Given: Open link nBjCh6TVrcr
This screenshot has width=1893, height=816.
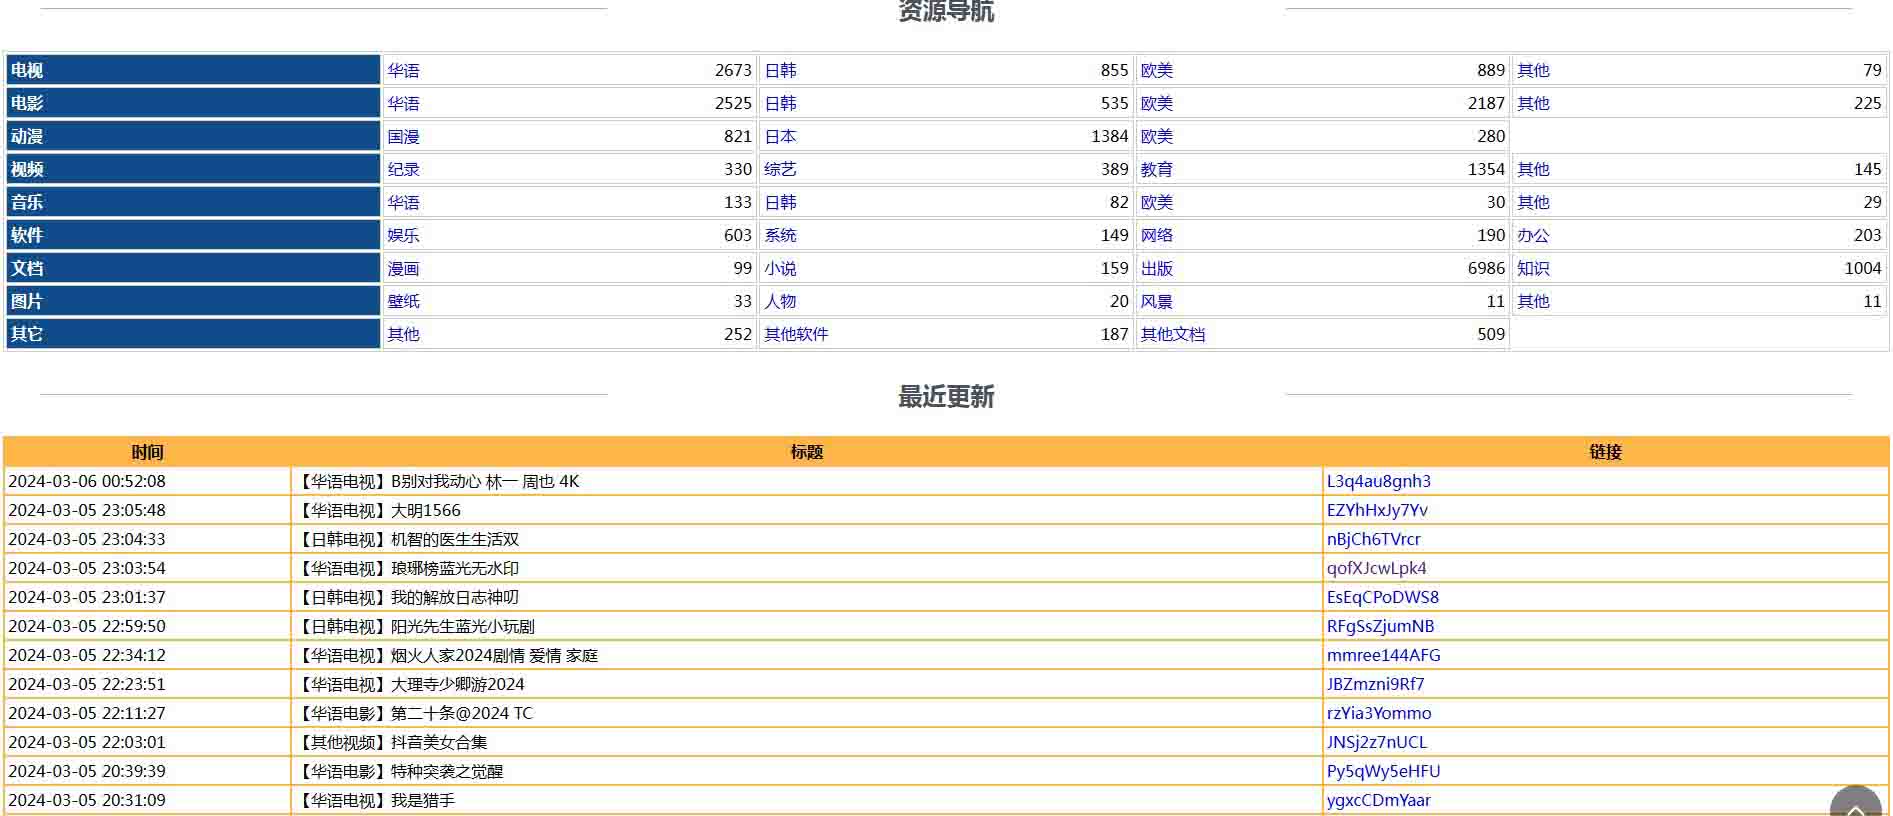Looking at the screenshot, I should click(1373, 539).
